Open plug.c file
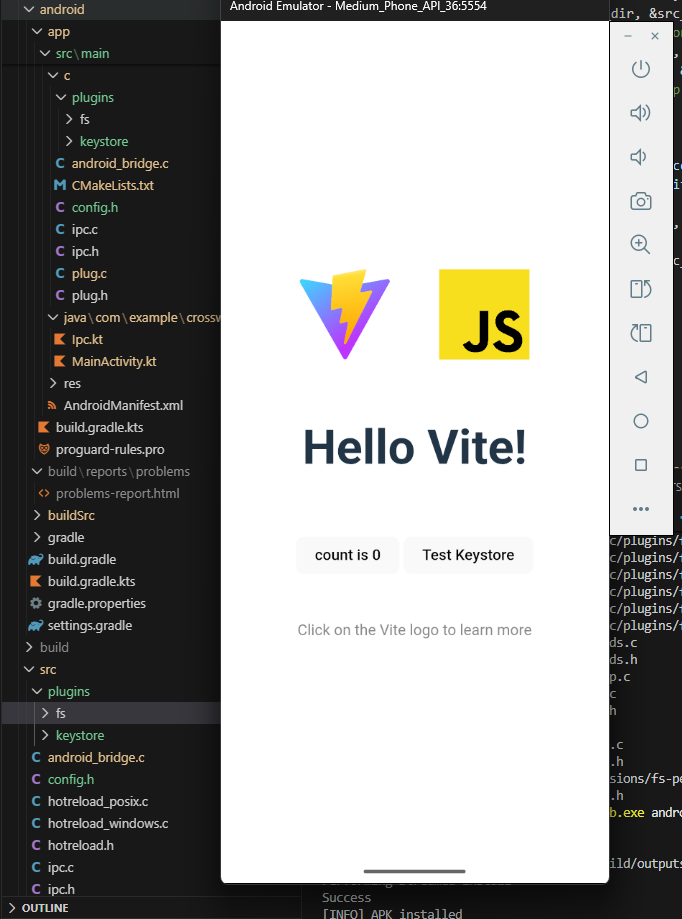This screenshot has width=682, height=919. click(89, 274)
